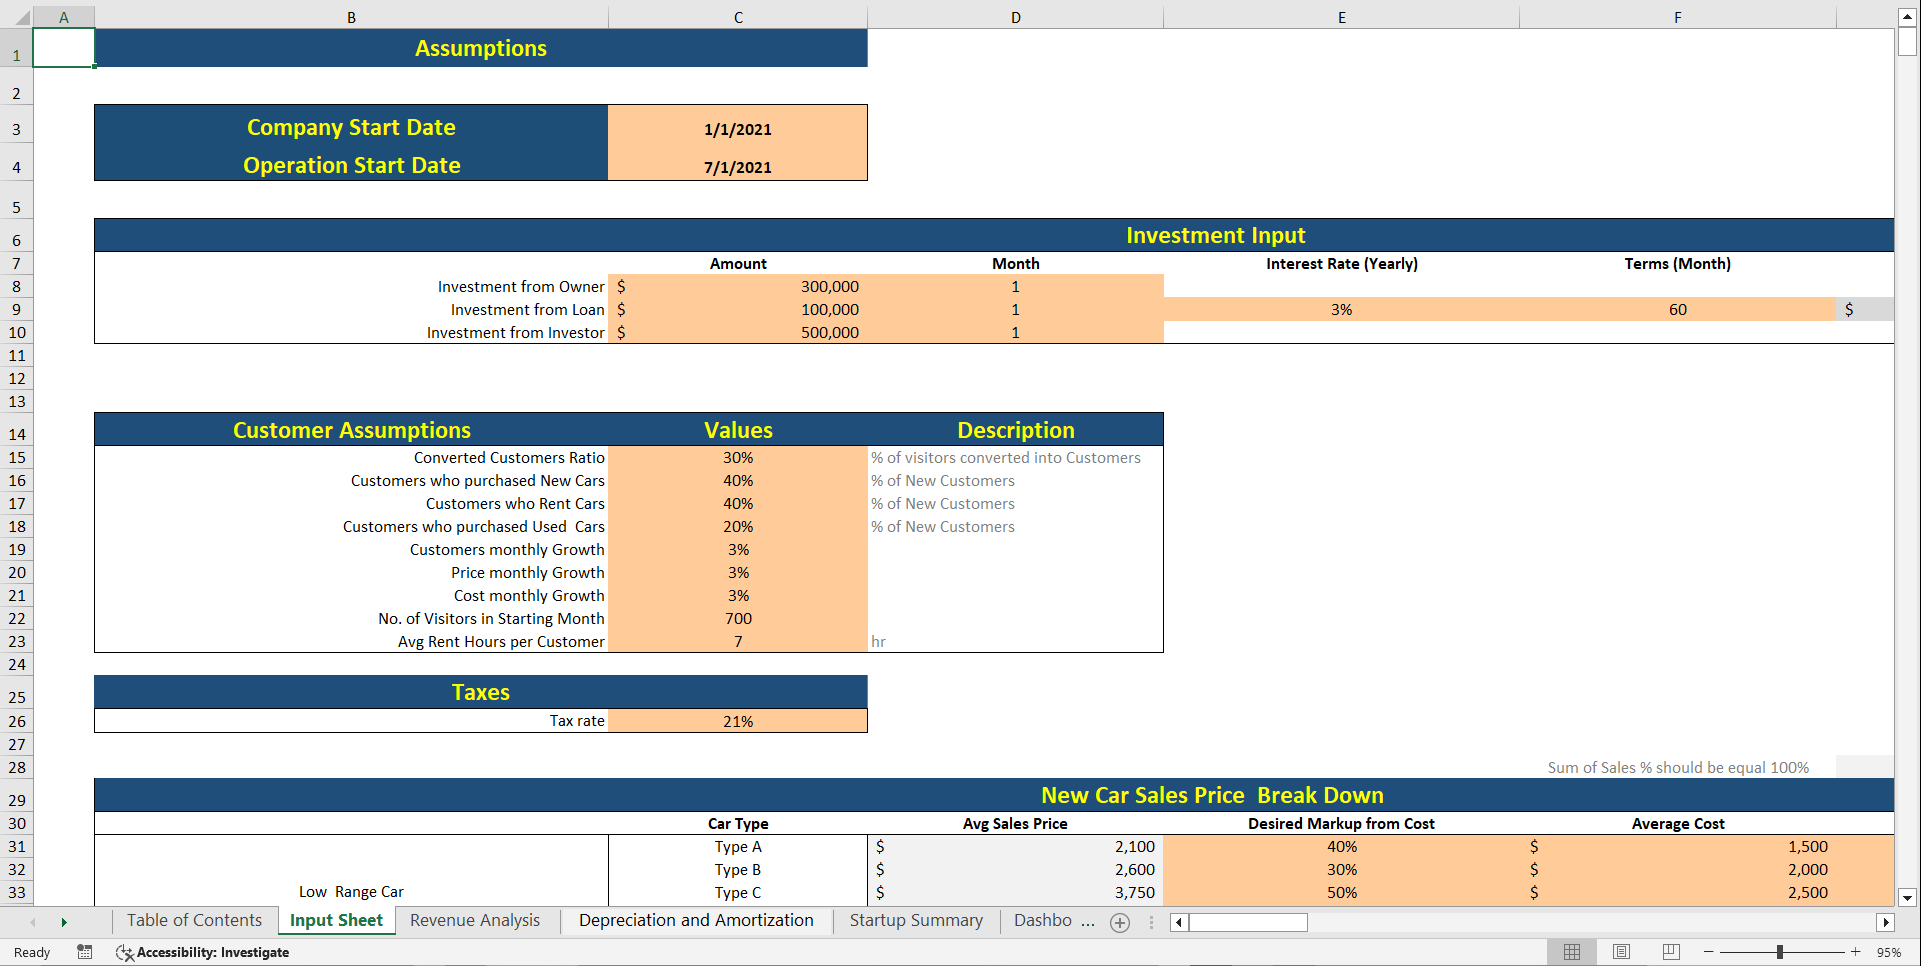
Task: Open the Table of Contents sheet
Action: [x=194, y=920]
